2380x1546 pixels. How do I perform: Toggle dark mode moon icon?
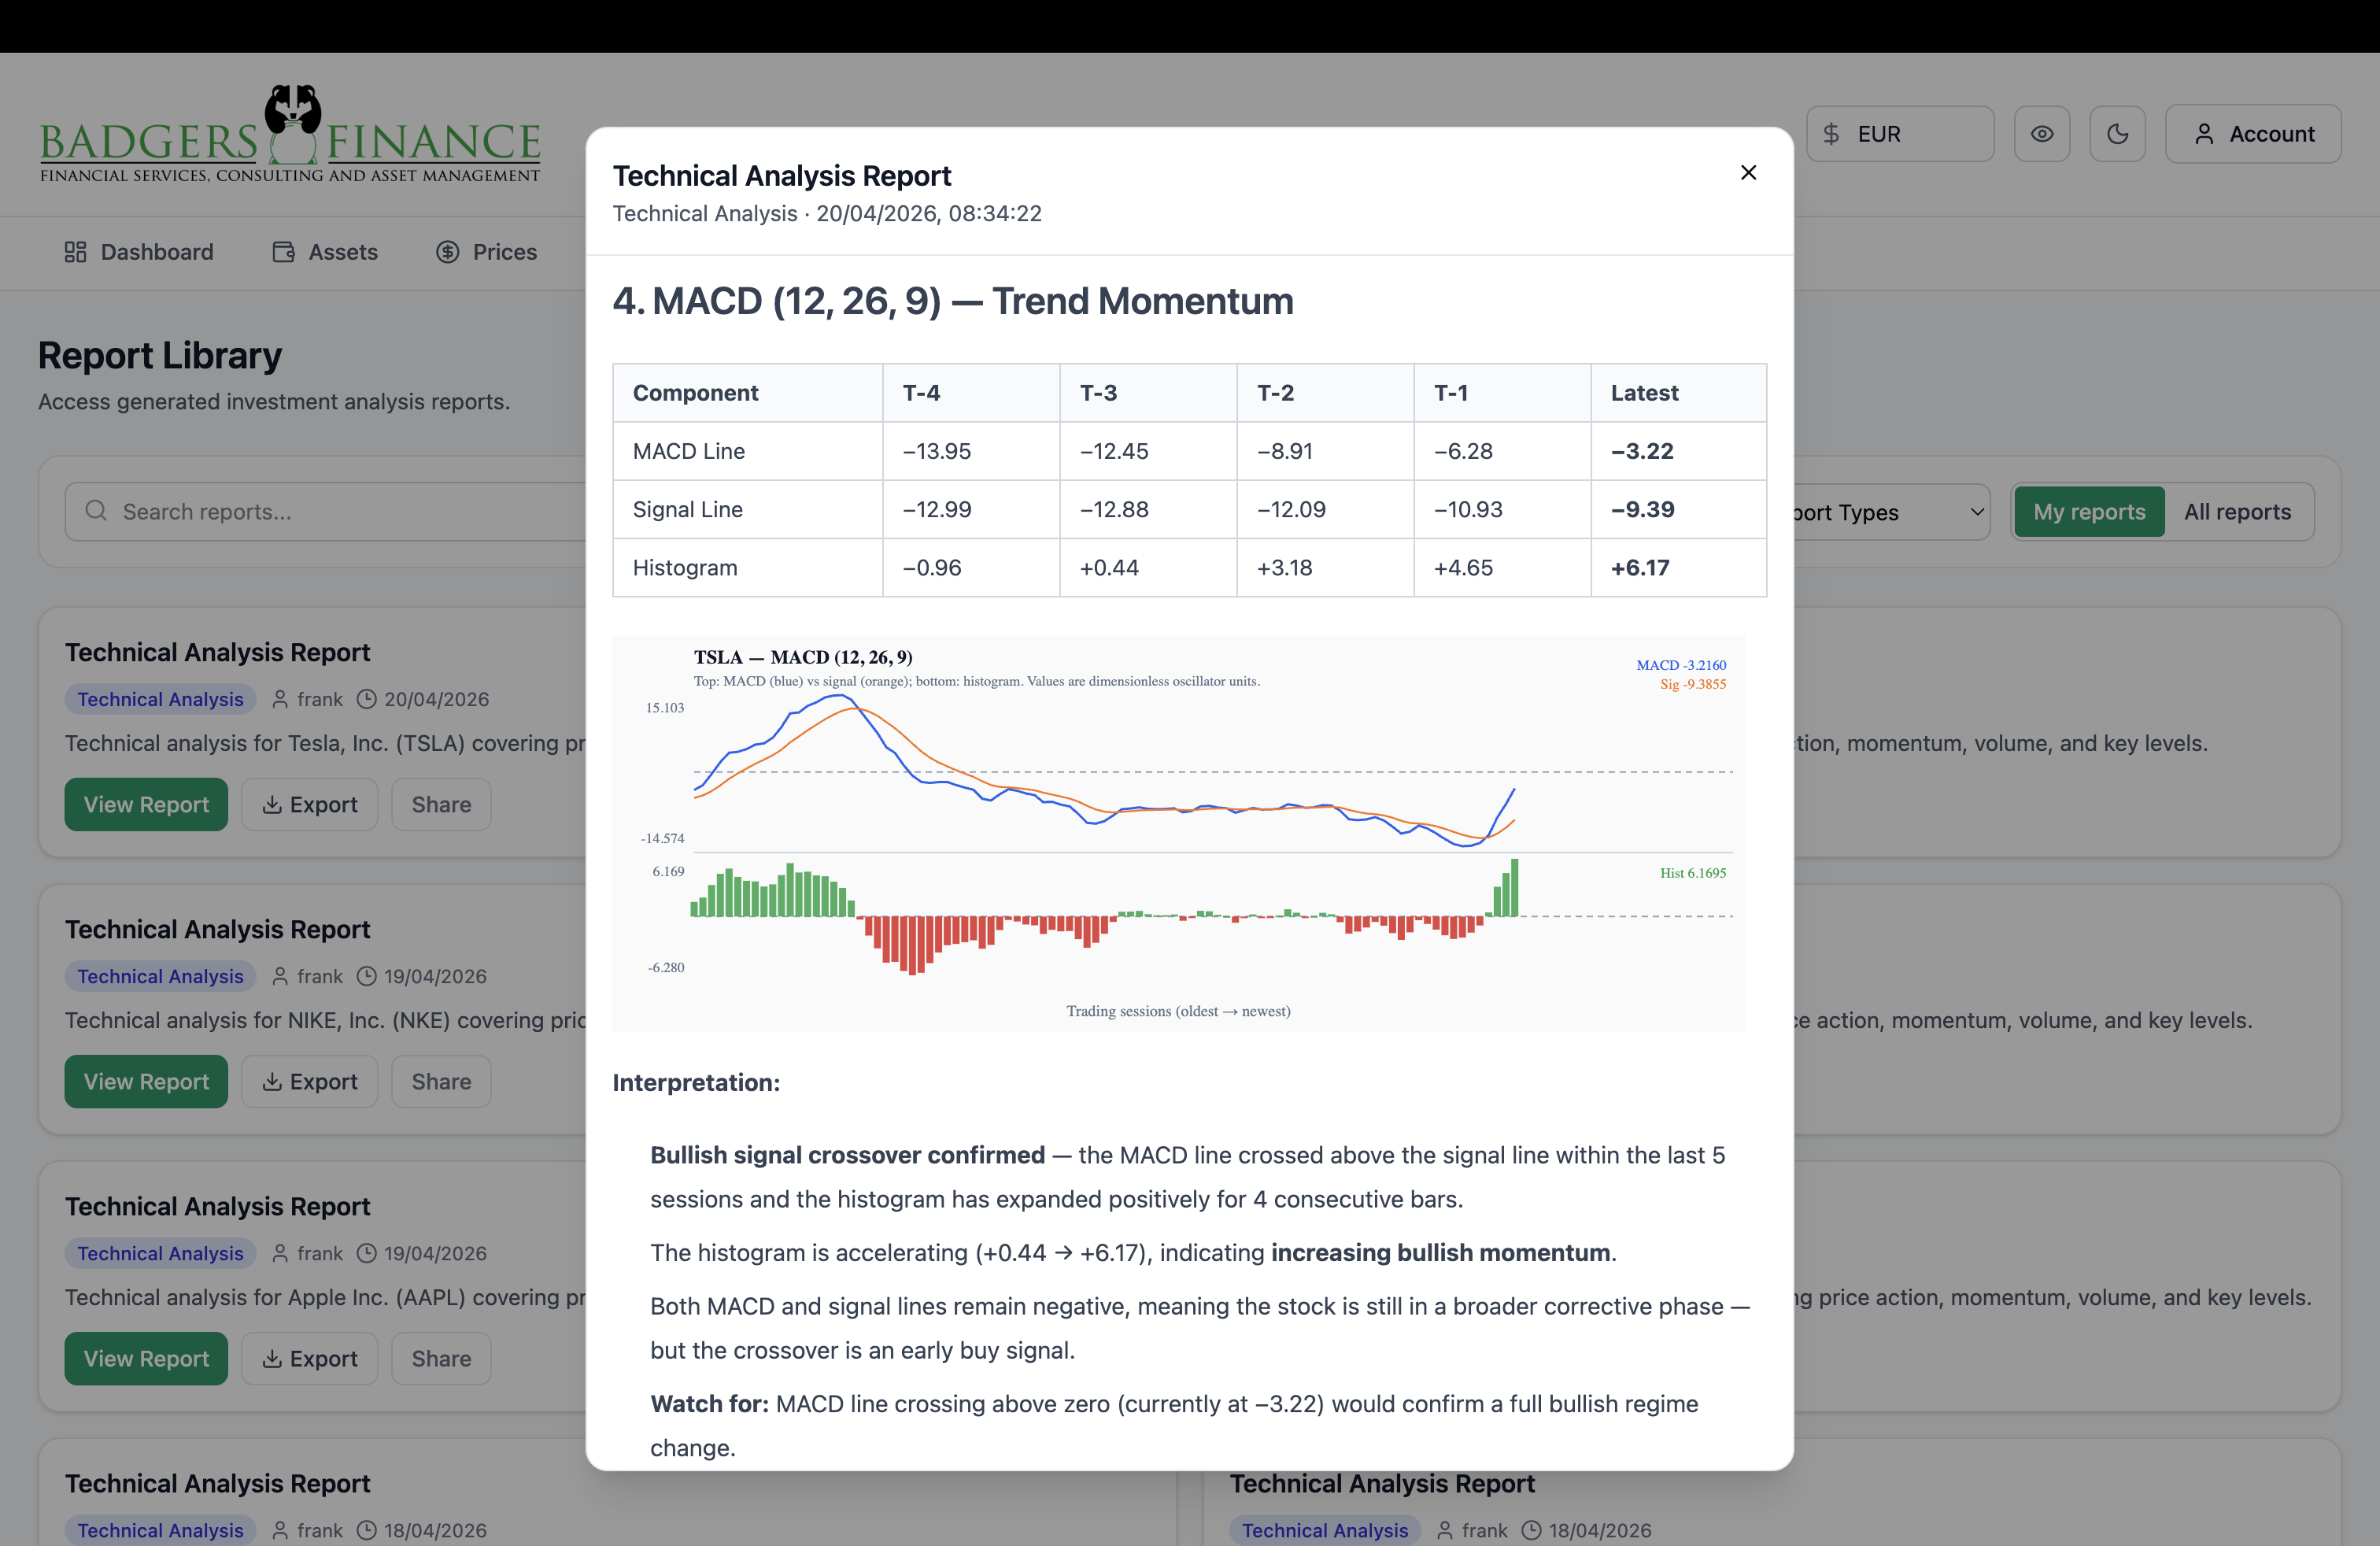(2117, 134)
